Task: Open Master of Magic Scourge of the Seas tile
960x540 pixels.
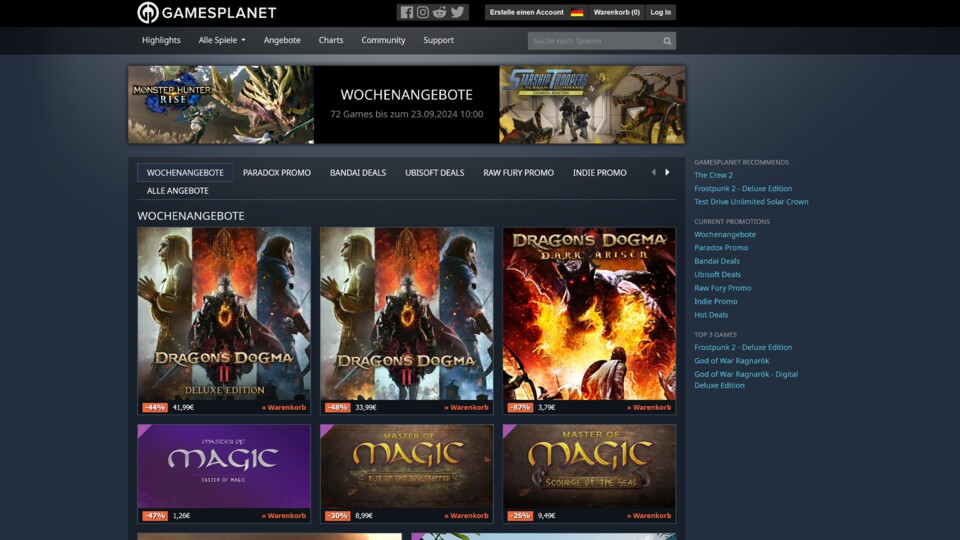Action: (589, 467)
